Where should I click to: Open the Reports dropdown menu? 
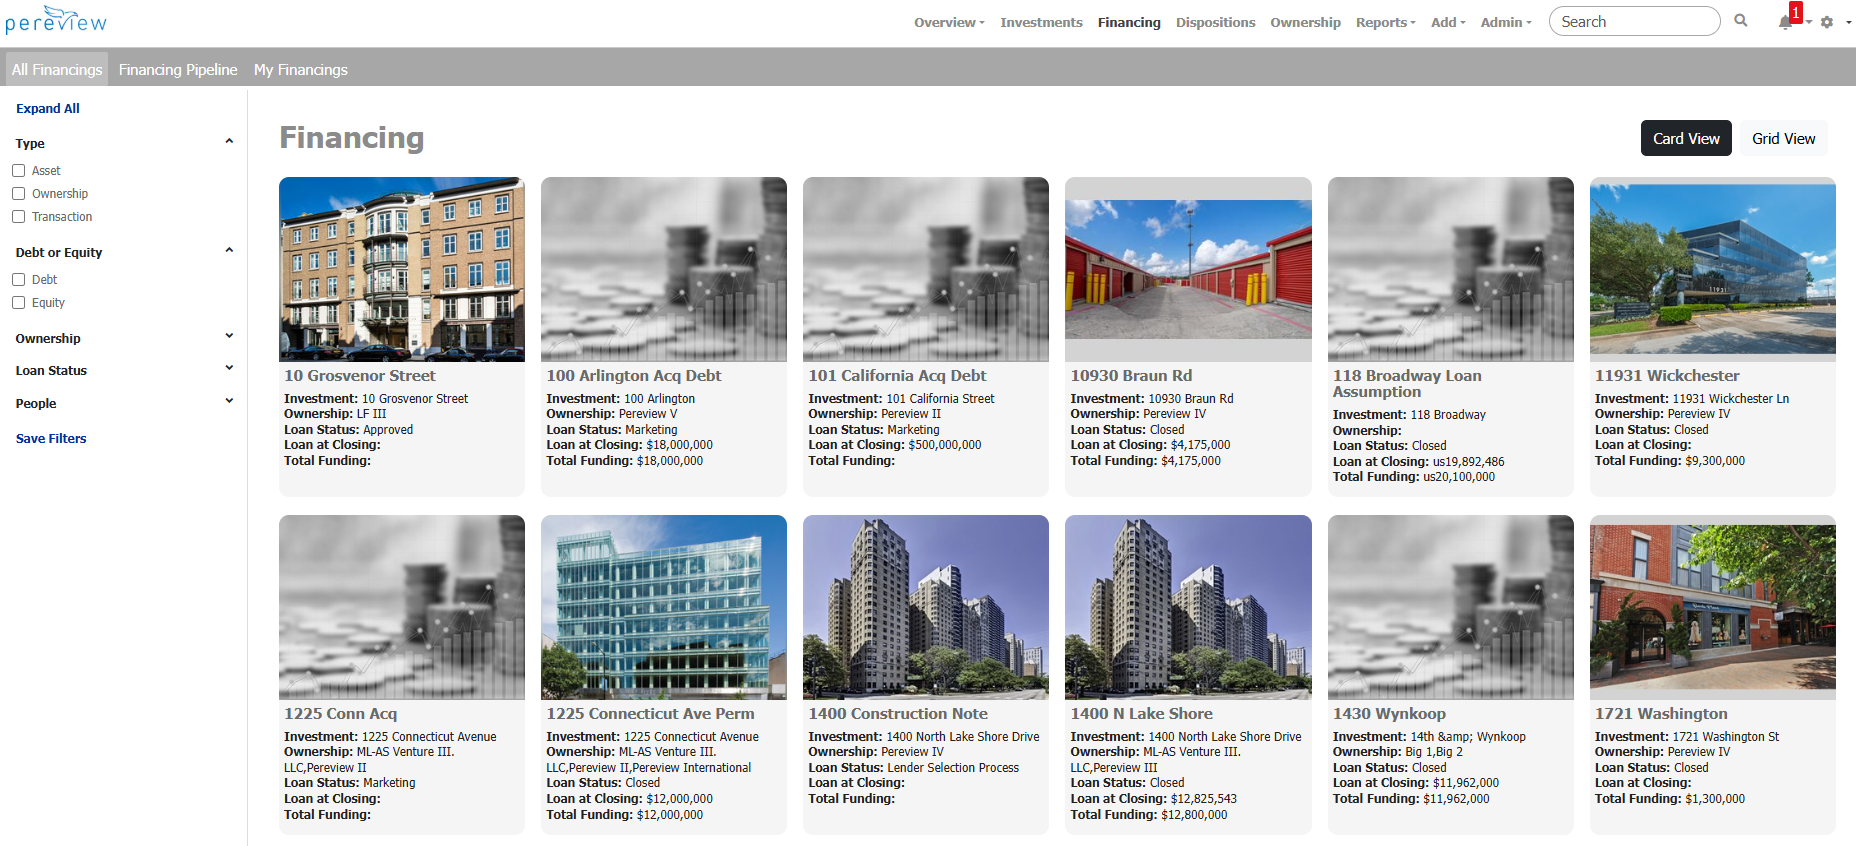coord(1385,22)
